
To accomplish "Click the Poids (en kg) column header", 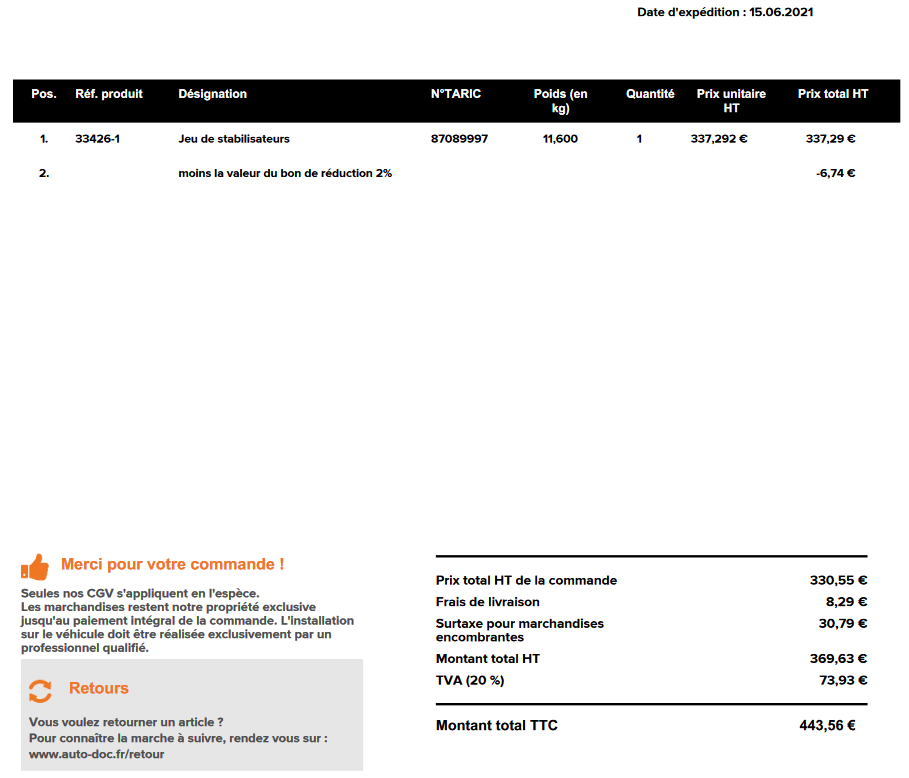I will [560, 101].
